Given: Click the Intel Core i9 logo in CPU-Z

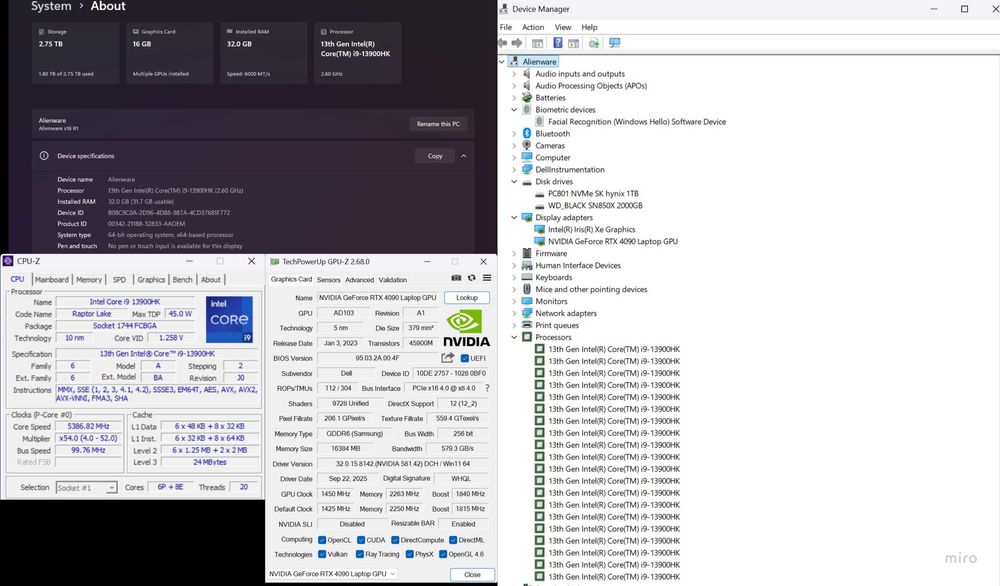Looking at the screenshot, I should [230, 319].
